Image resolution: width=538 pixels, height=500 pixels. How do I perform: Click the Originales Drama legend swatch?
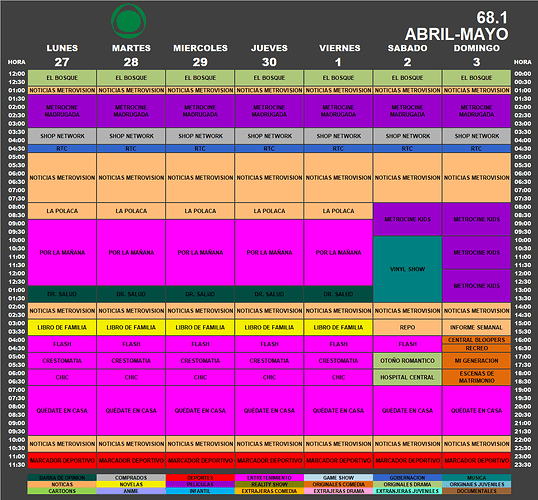click(408, 484)
